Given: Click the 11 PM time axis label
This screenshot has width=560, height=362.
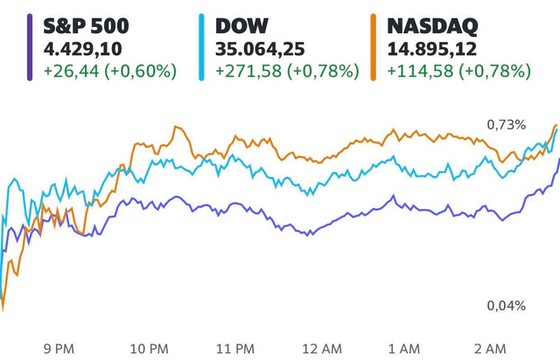Looking at the screenshot, I should tap(235, 349).
